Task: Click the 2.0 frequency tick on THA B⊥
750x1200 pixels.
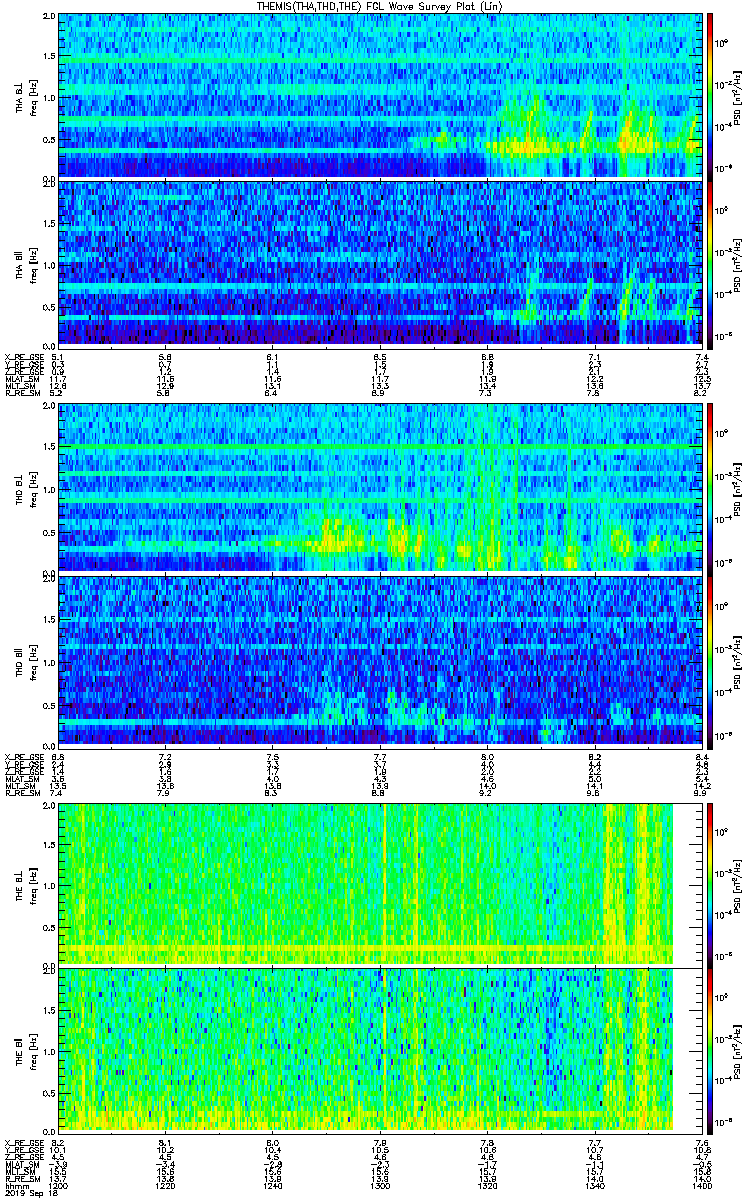Action: pyautogui.click(x=49, y=18)
